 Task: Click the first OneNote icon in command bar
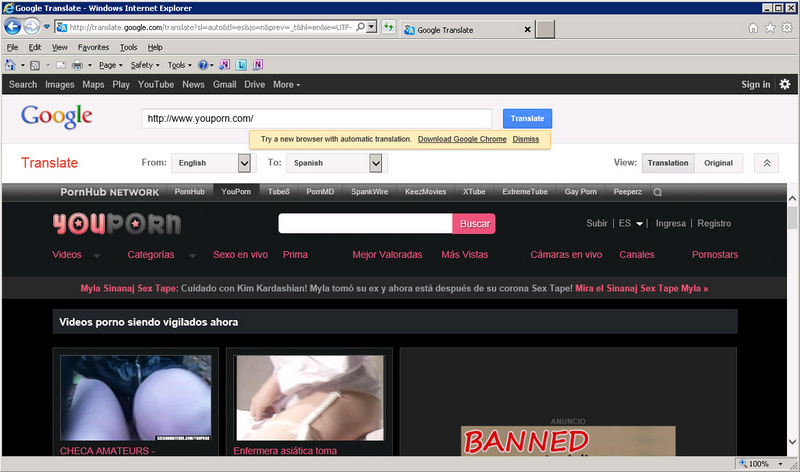(x=224, y=65)
